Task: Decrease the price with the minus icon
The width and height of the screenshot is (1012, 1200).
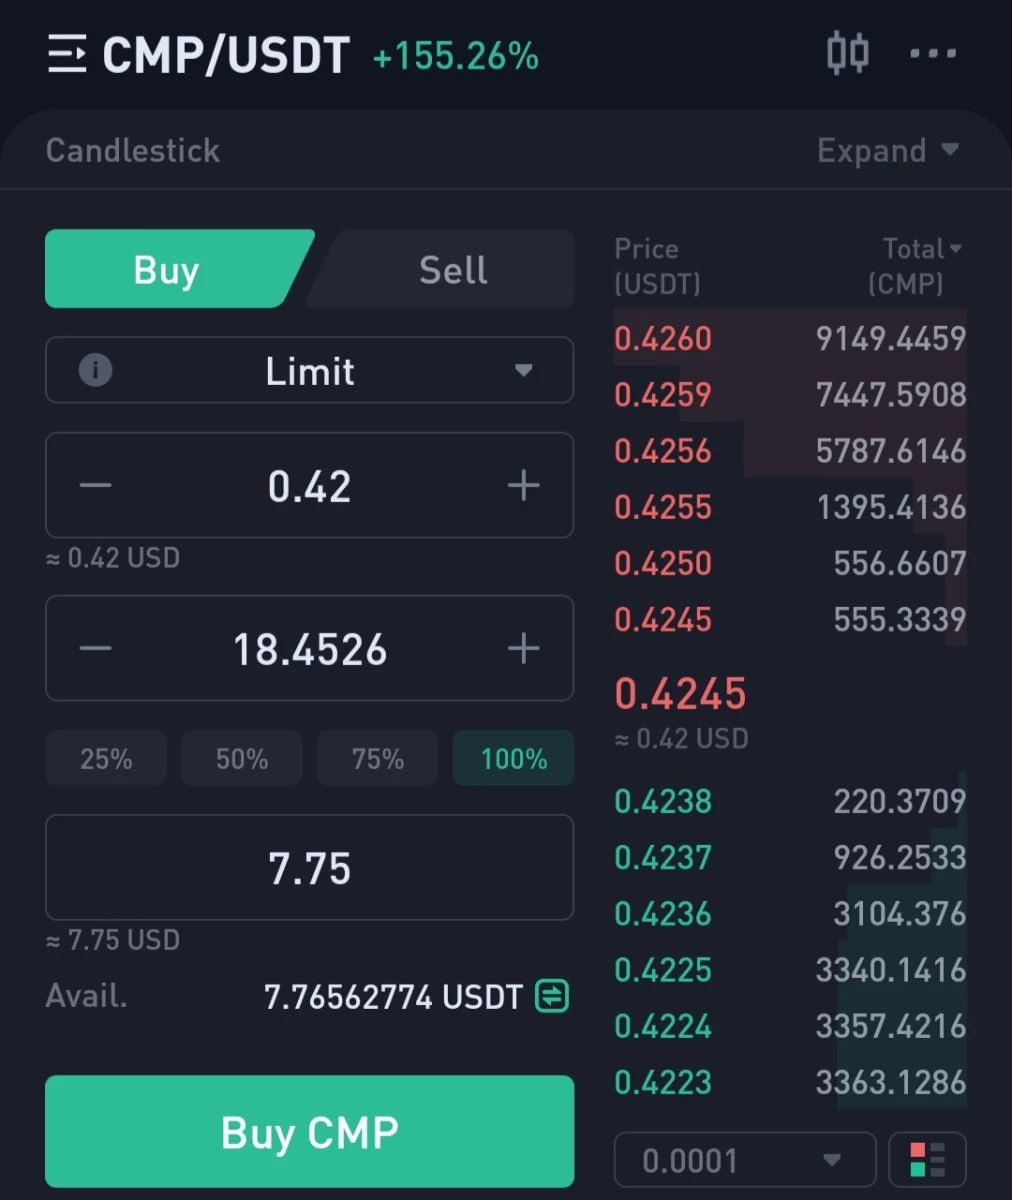Action: coord(96,486)
